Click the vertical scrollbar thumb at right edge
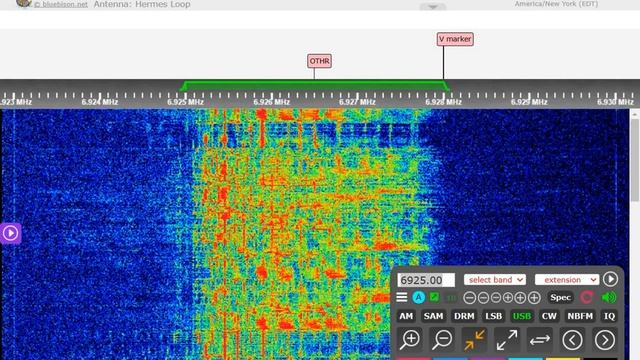Viewport: 640px width, 360px height. (x=635, y=160)
